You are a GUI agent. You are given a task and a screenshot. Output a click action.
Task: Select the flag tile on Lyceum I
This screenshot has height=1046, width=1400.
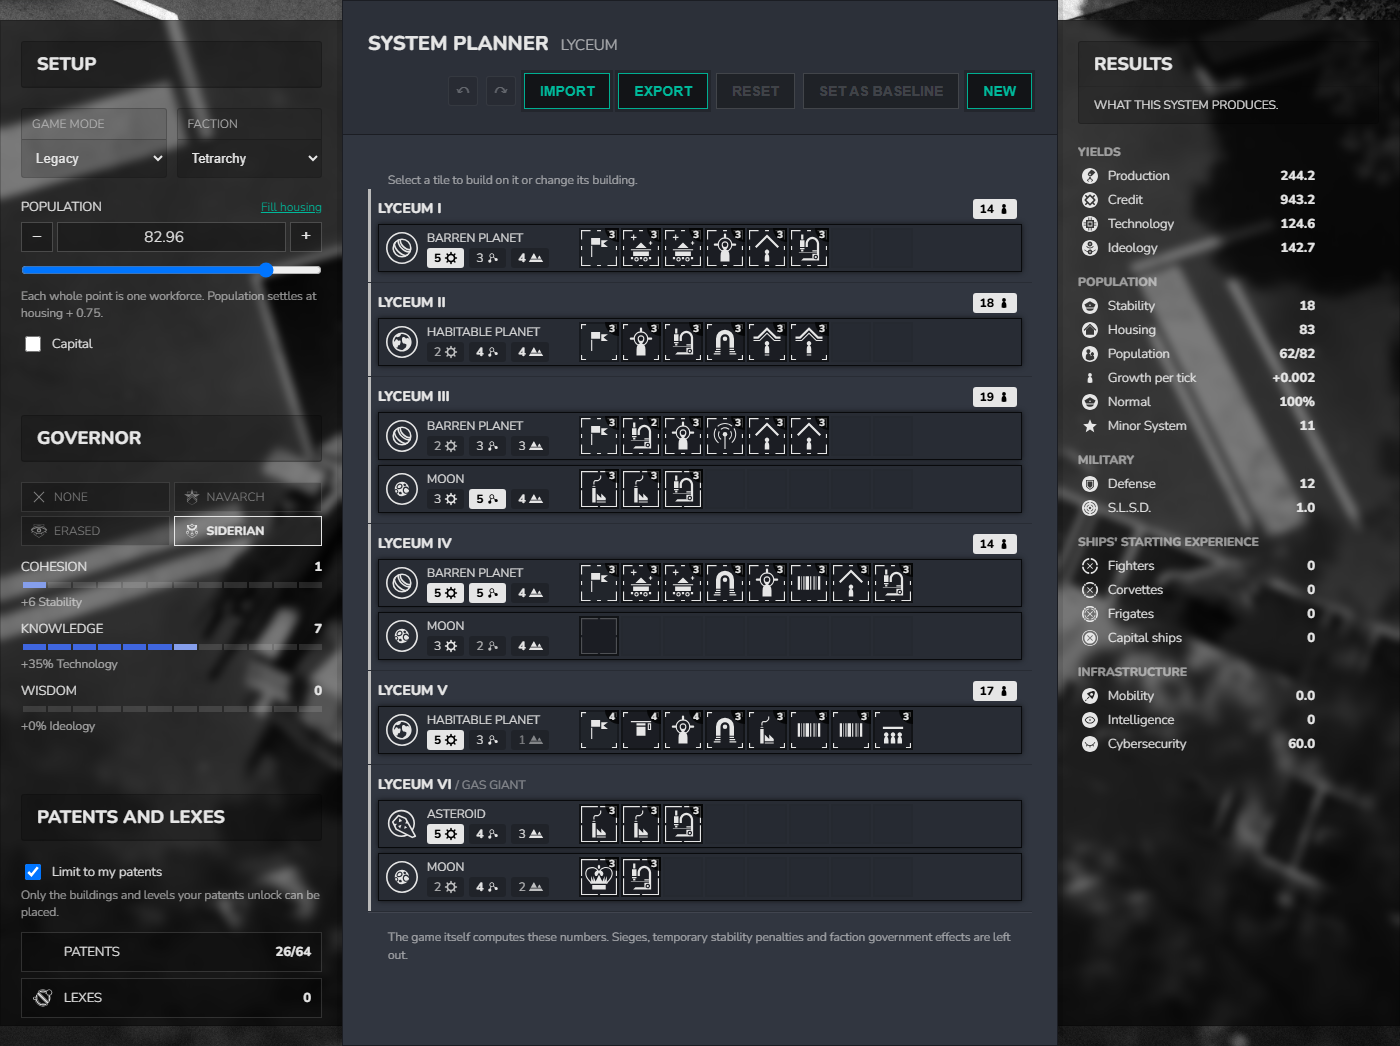599,248
